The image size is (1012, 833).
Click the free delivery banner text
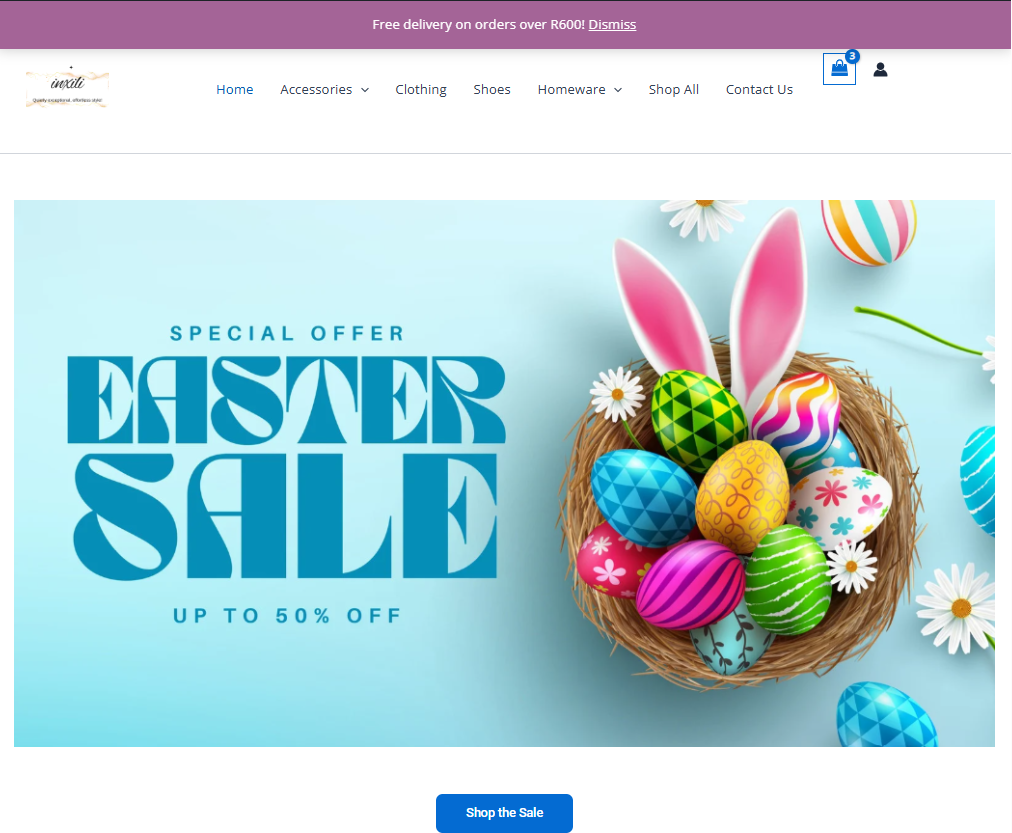pos(478,25)
